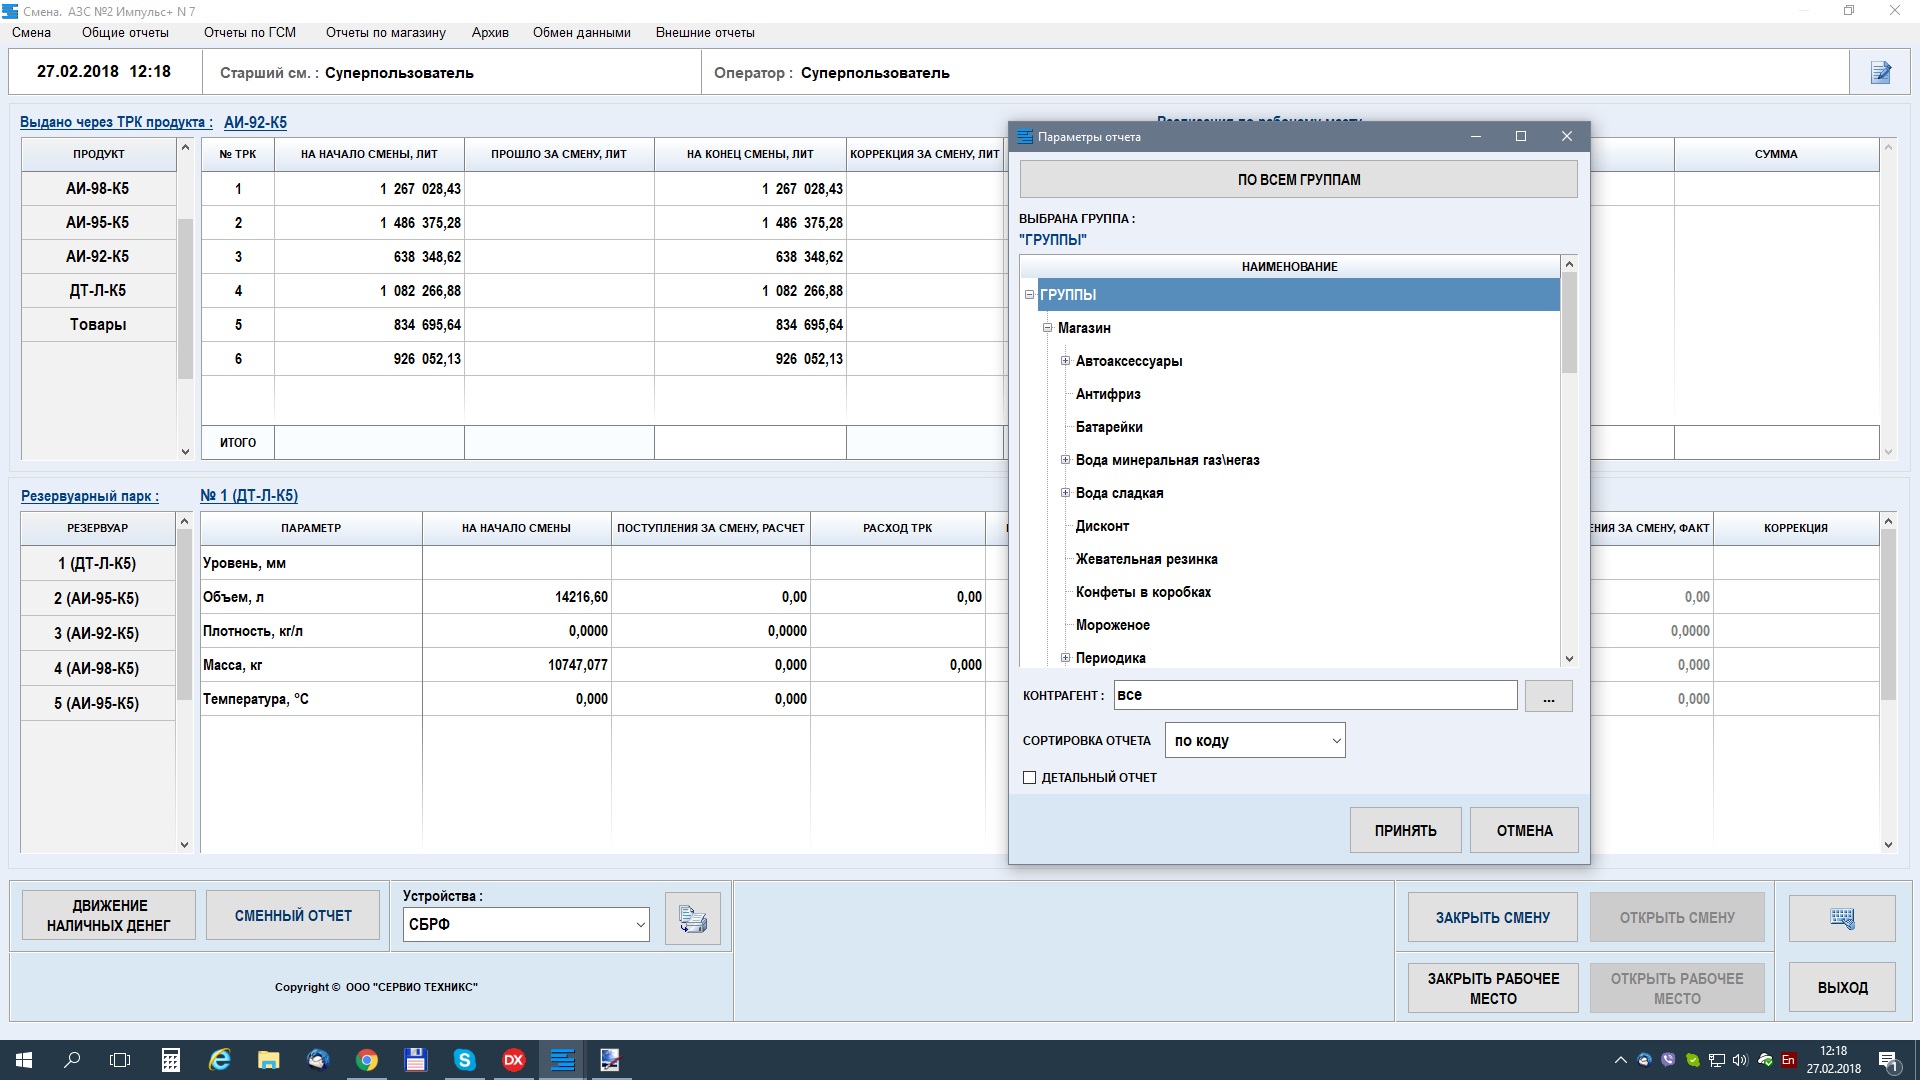Enable the ДЕТАЛЬНЫЙ ОТЧЕТ checkbox
The image size is (1920, 1080).
point(1029,777)
